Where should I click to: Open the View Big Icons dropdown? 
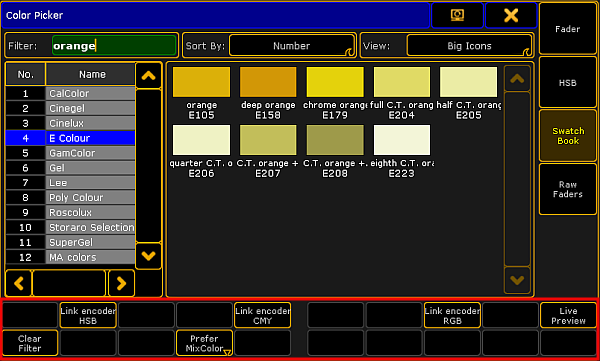469,46
